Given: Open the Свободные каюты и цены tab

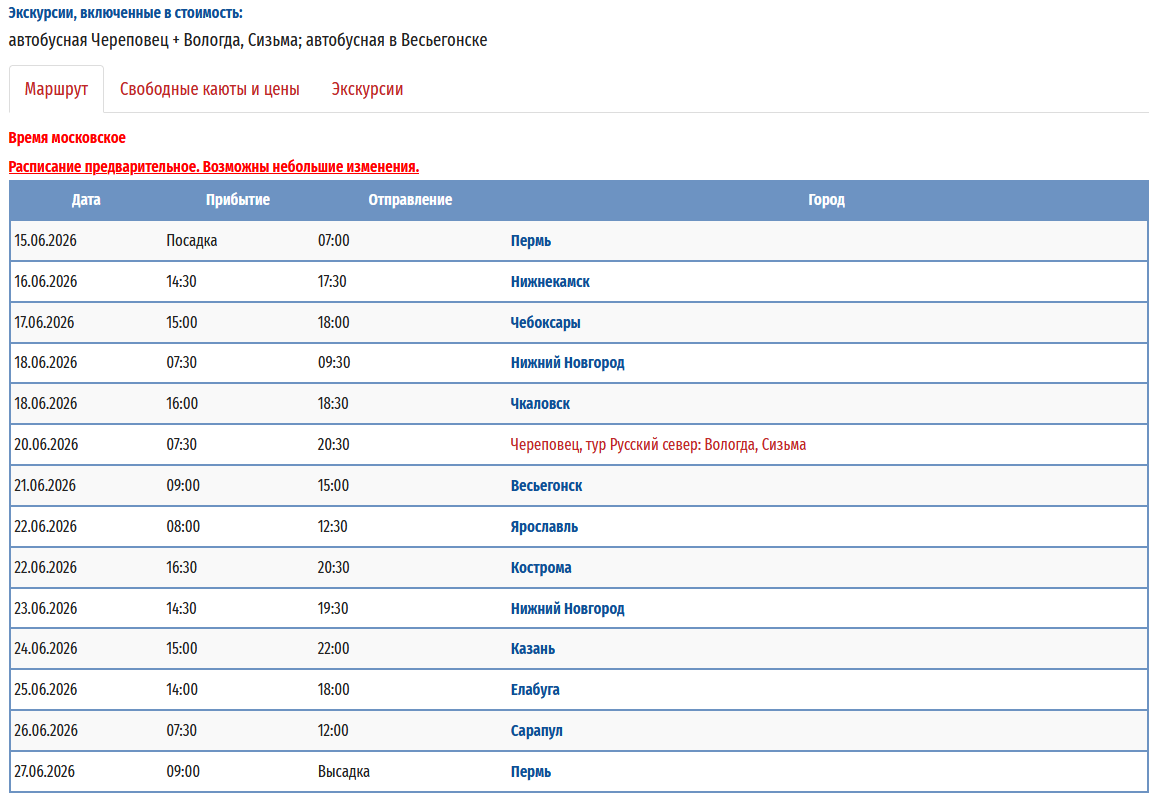Looking at the screenshot, I should coord(209,89).
